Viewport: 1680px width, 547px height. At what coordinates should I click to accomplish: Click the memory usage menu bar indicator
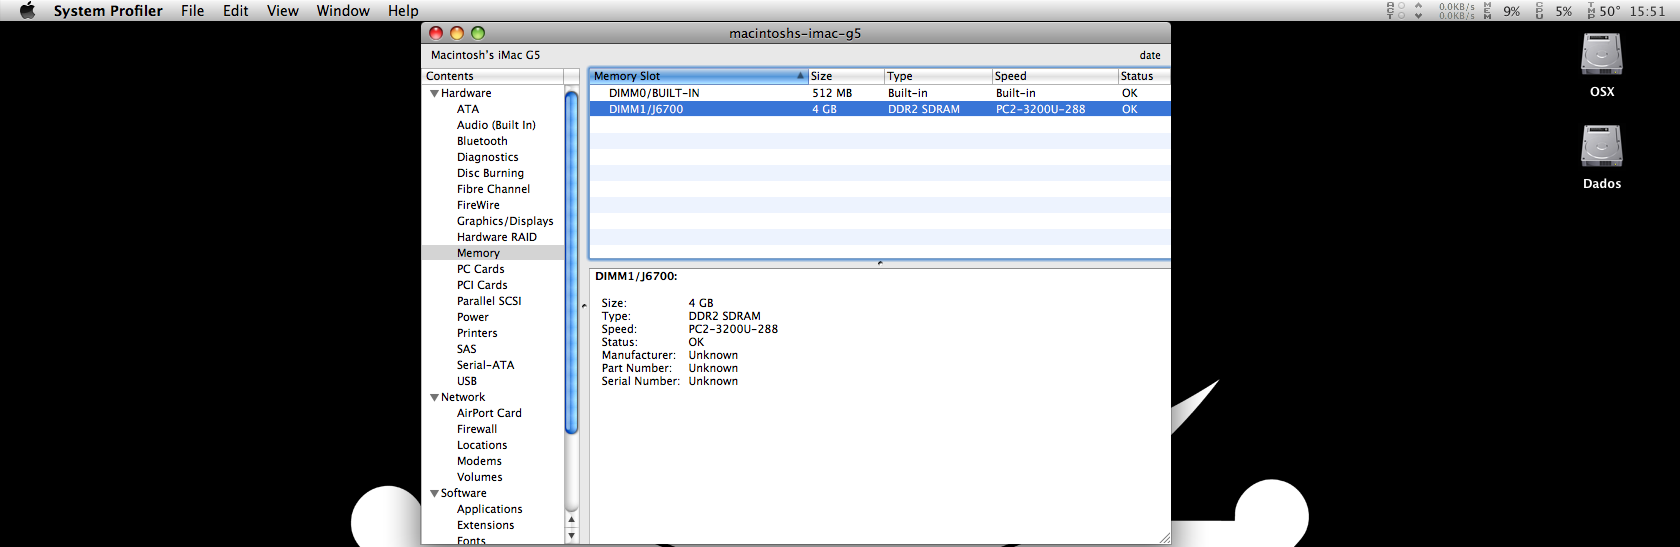pos(1502,11)
